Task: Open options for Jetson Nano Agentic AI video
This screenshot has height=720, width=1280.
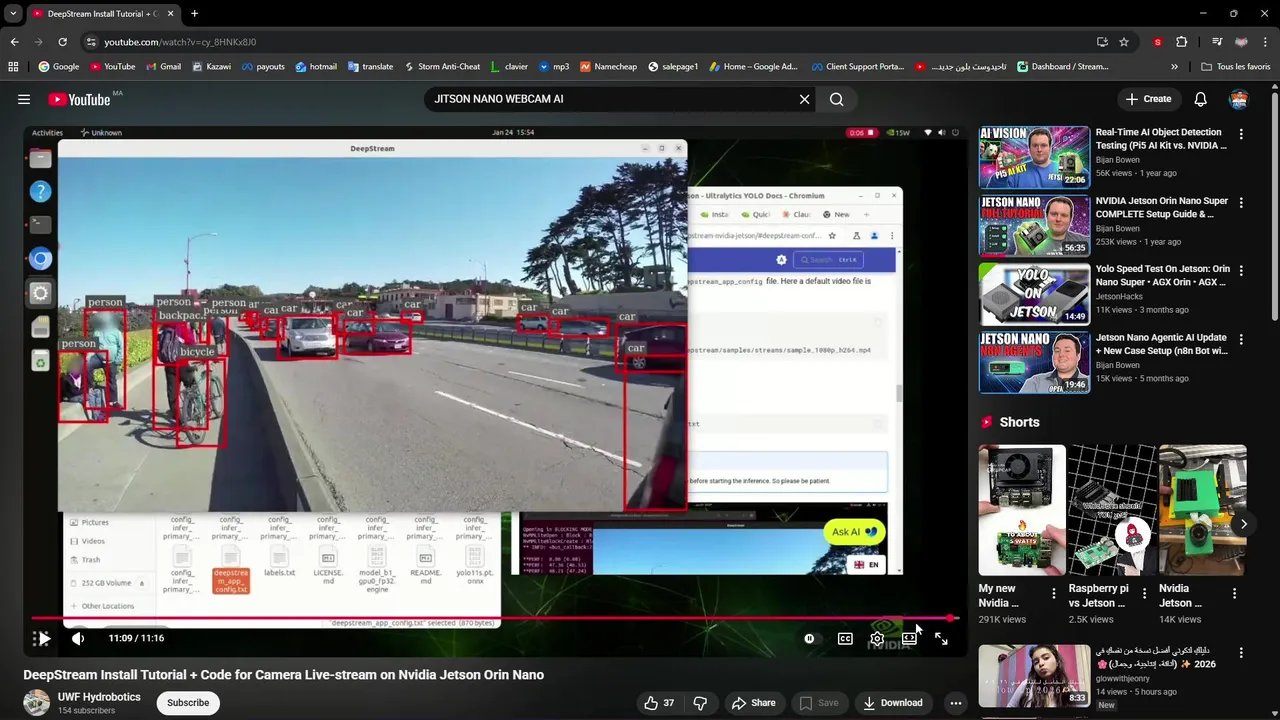Action: point(1241,340)
